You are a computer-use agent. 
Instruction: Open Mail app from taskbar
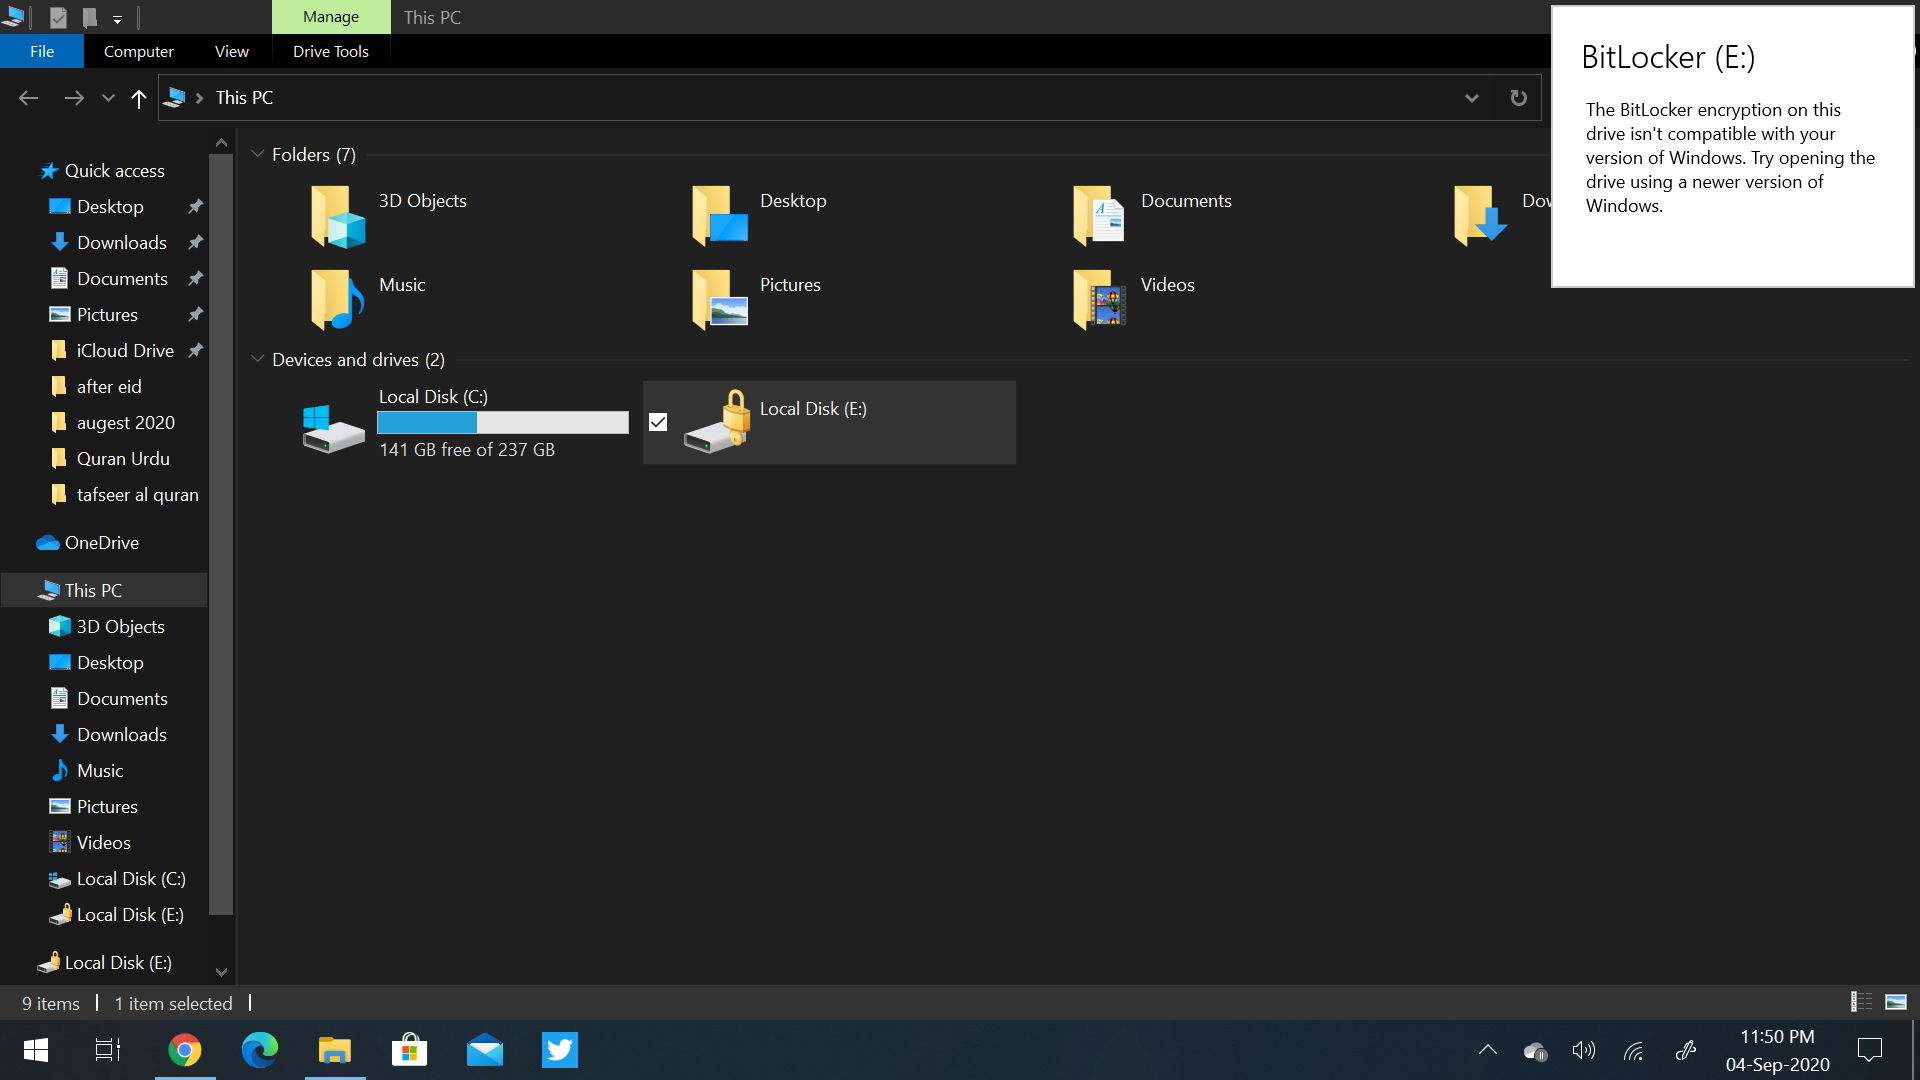[485, 1050]
